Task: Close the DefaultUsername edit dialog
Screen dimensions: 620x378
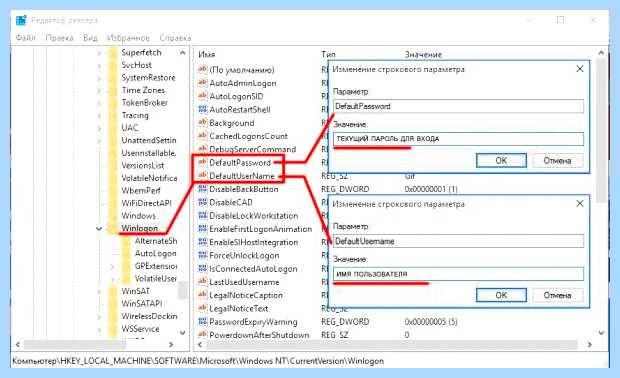Action: click(x=580, y=204)
